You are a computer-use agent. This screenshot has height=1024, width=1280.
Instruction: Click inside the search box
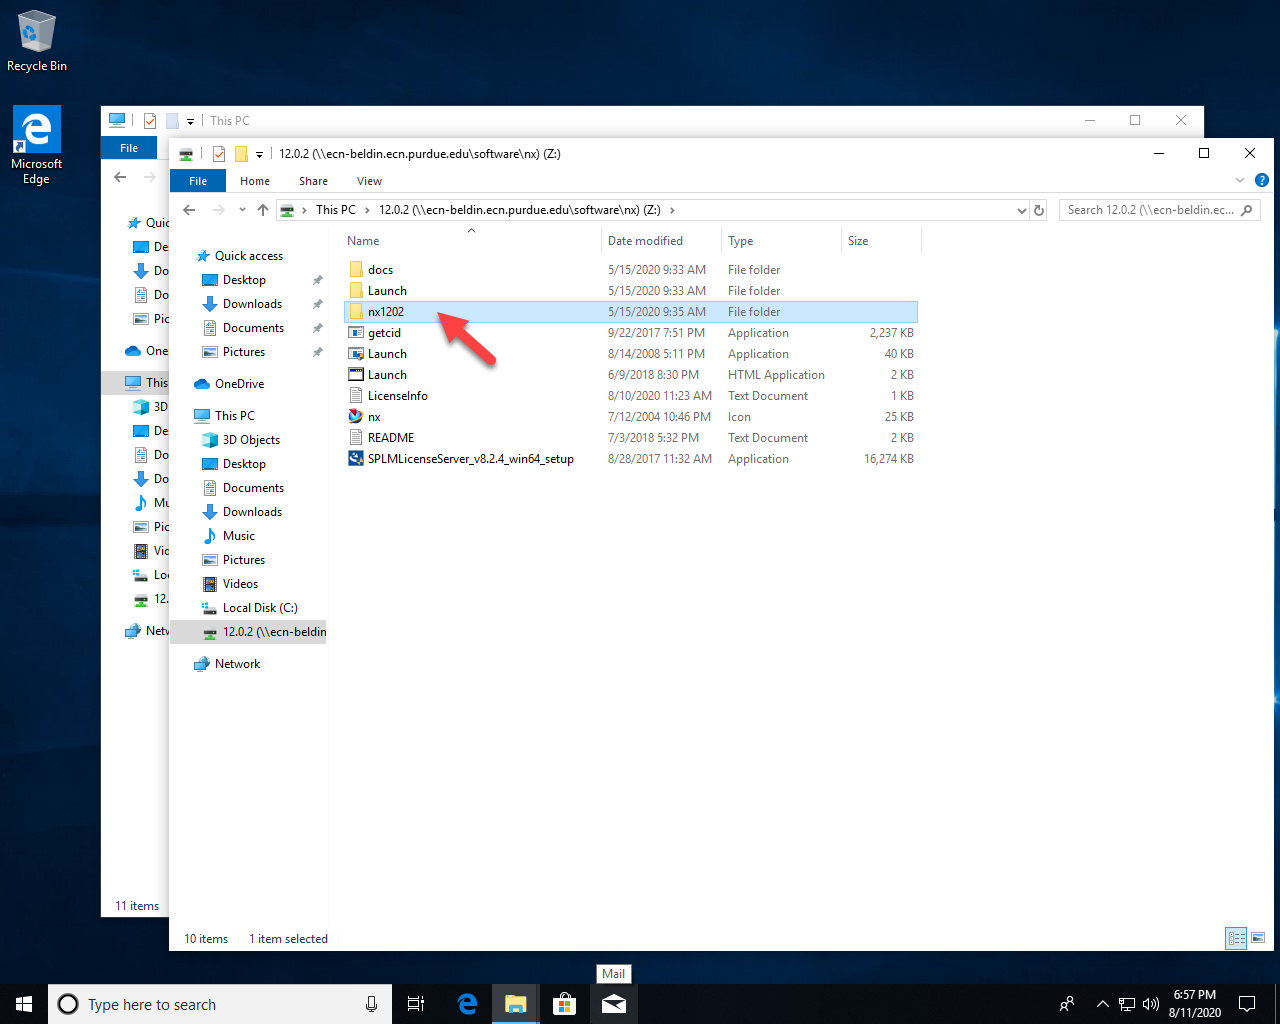[1150, 209]
